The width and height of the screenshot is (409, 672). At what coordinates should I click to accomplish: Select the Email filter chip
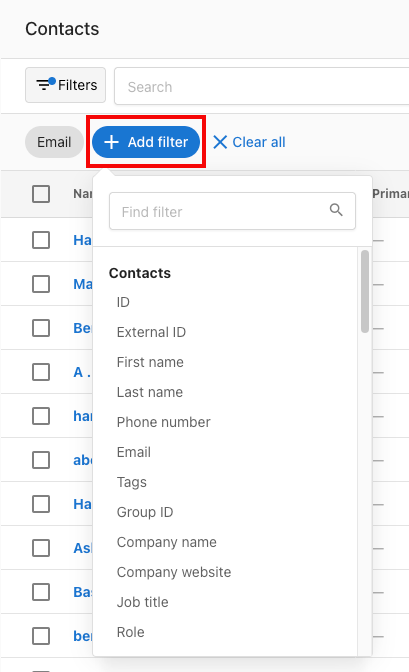coord(54,142)
